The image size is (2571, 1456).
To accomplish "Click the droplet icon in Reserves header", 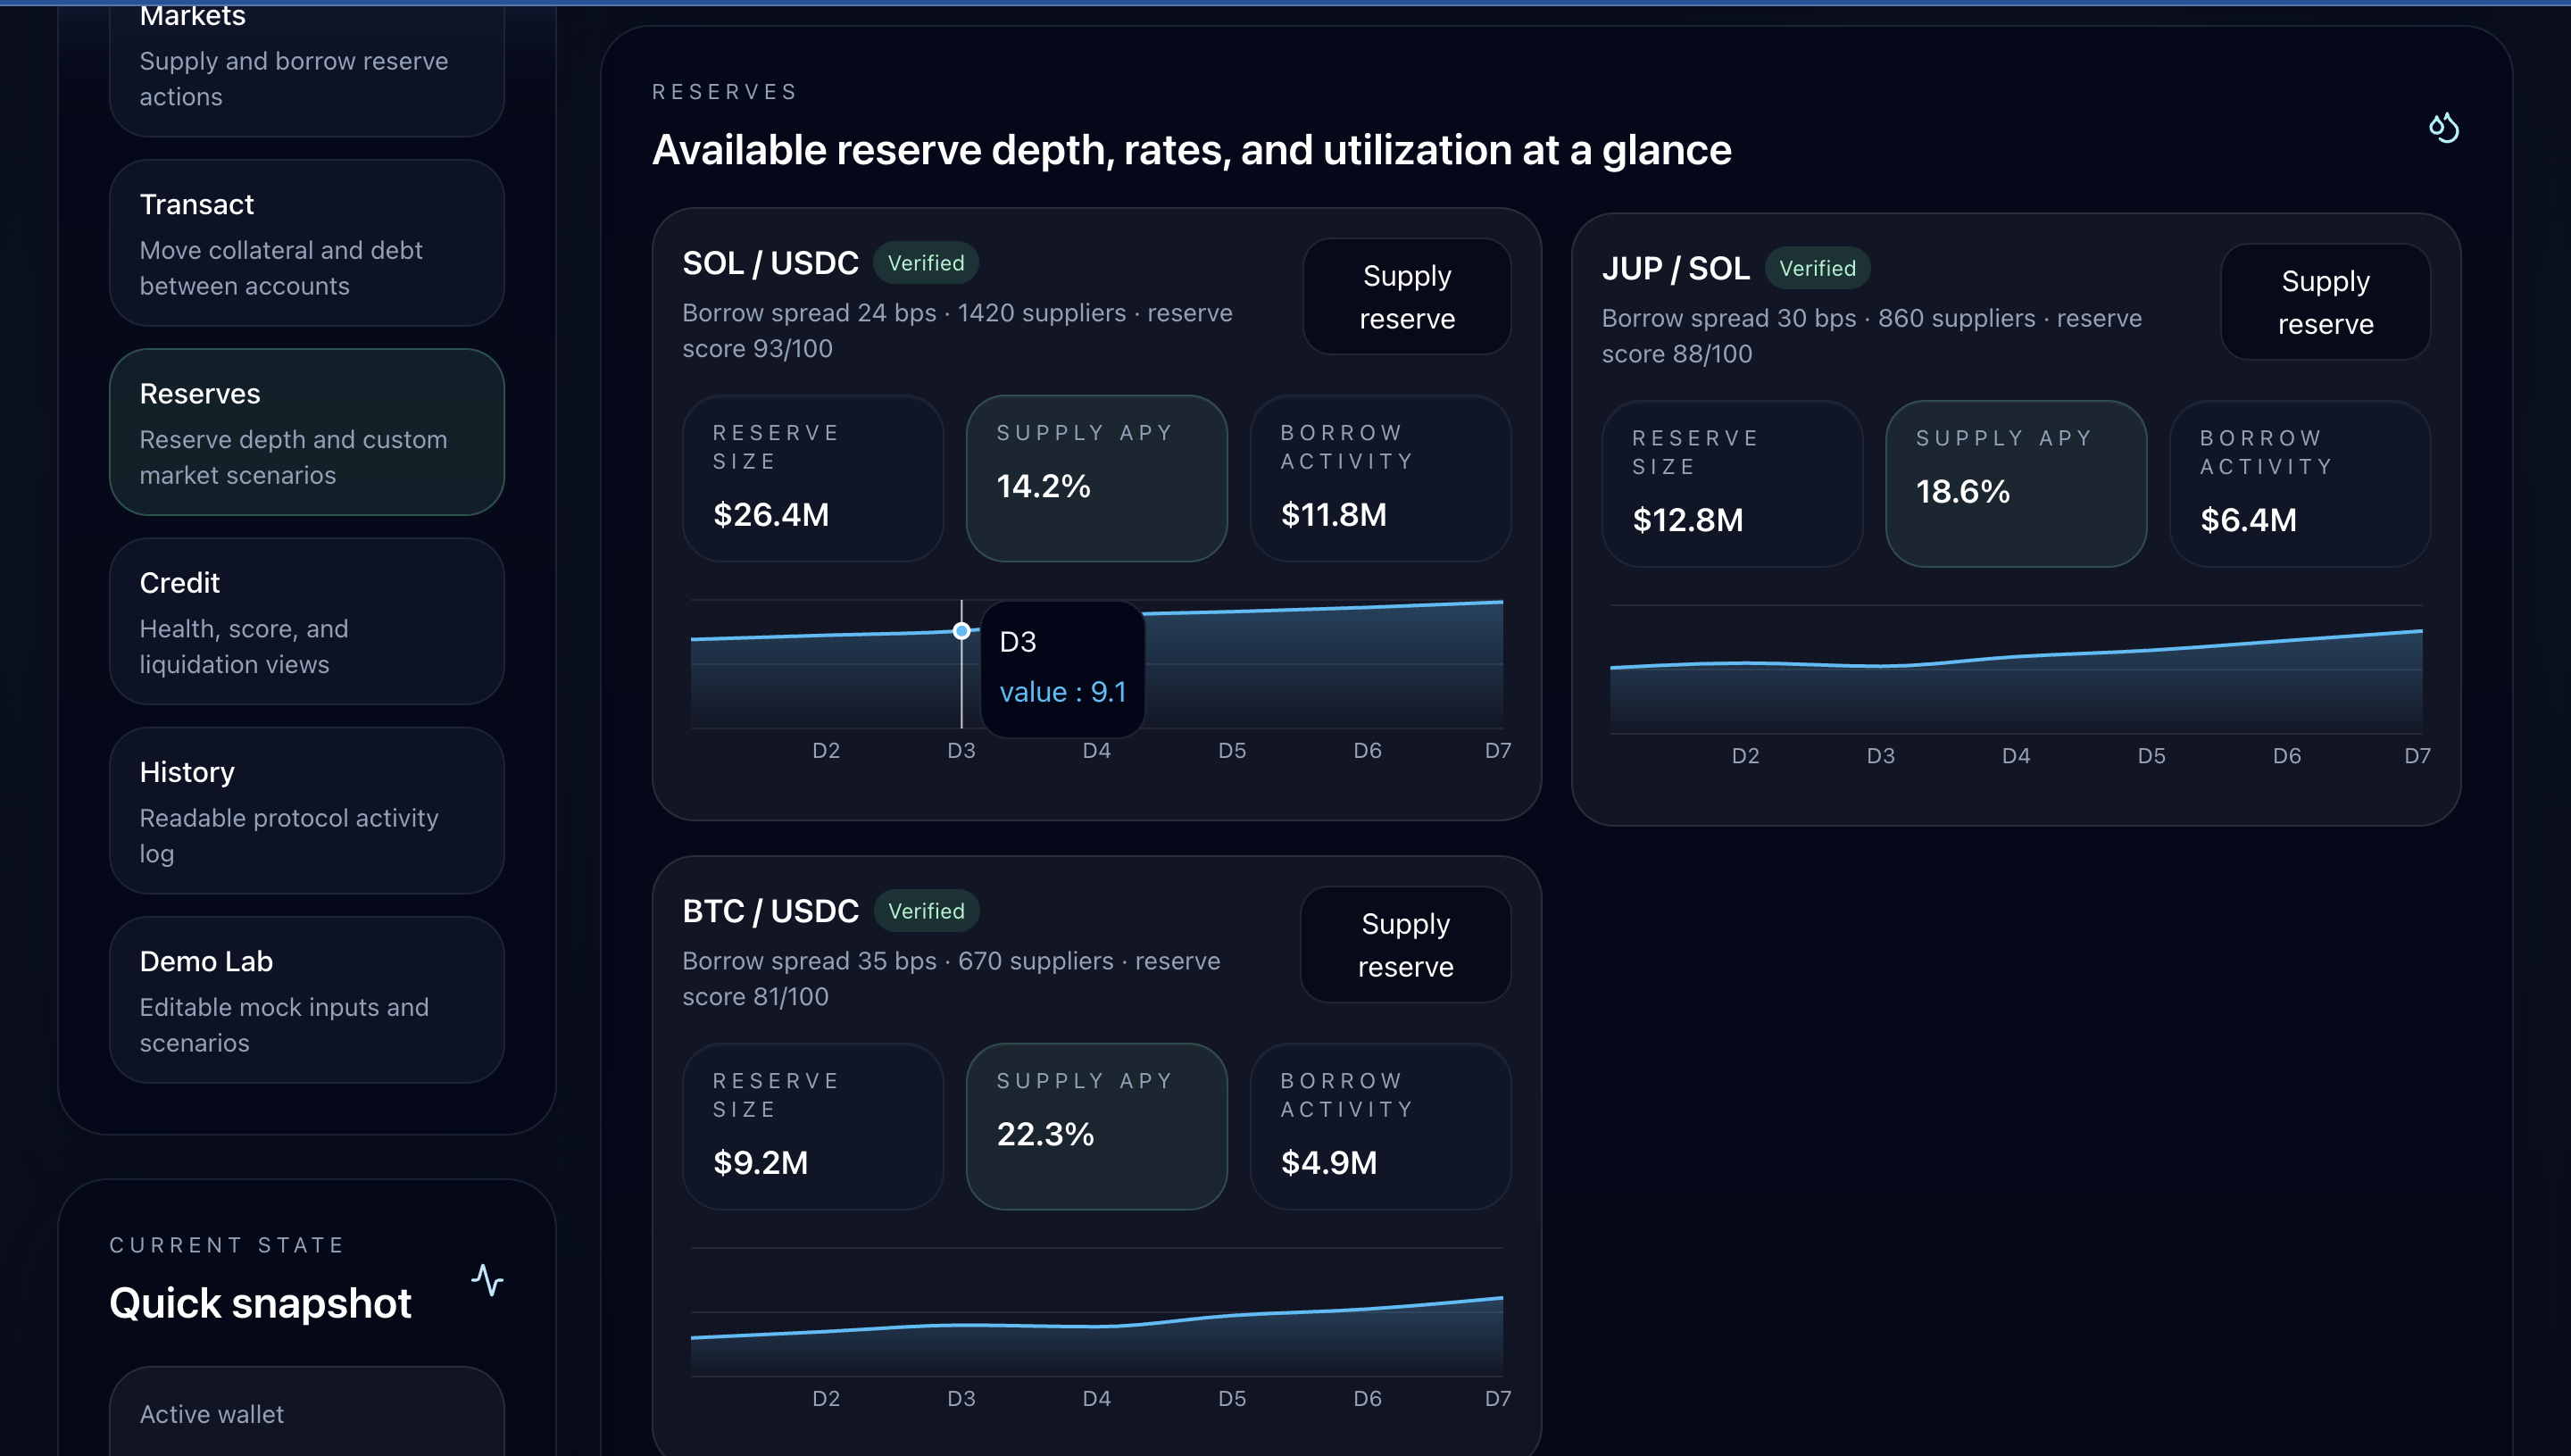I will pos(2443,128).
